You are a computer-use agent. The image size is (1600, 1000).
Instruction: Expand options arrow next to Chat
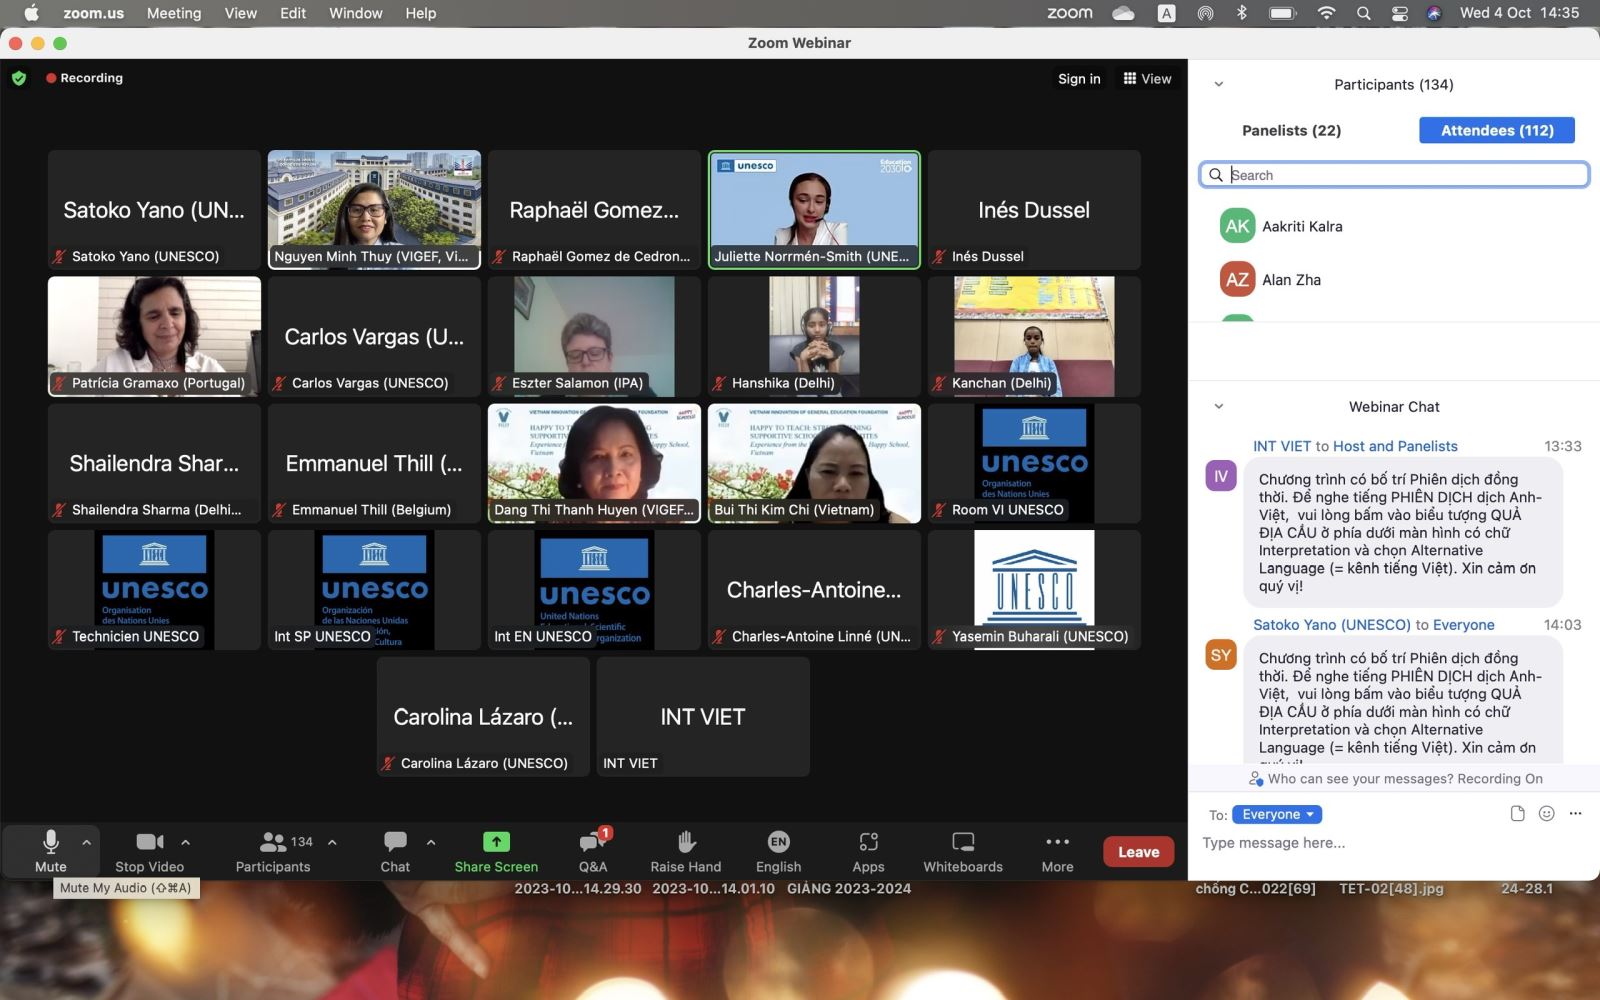tap(431, 842)
